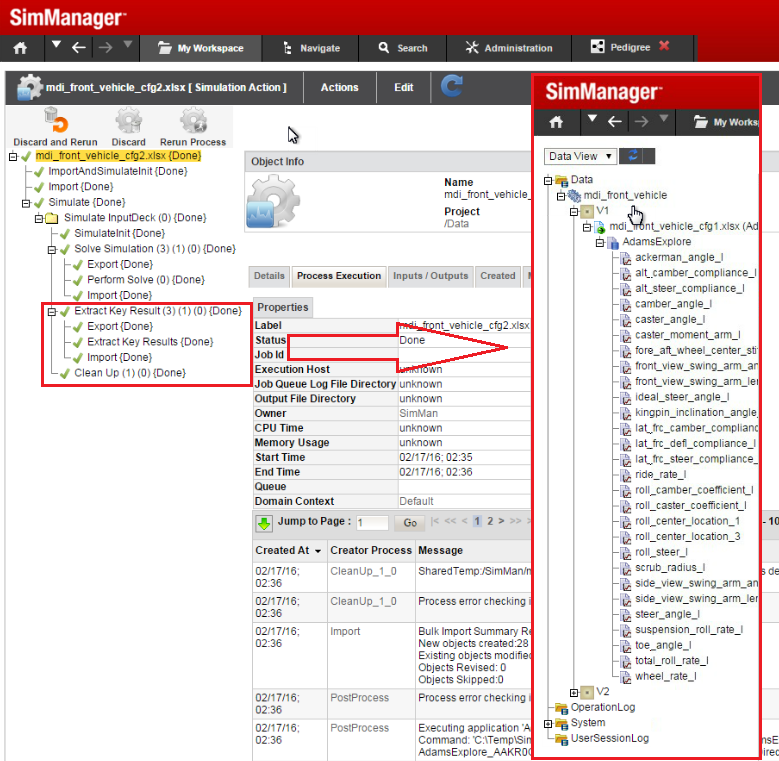Switch to the Inputs / Outputs tab
779x761 pixels.
[430, 276]
